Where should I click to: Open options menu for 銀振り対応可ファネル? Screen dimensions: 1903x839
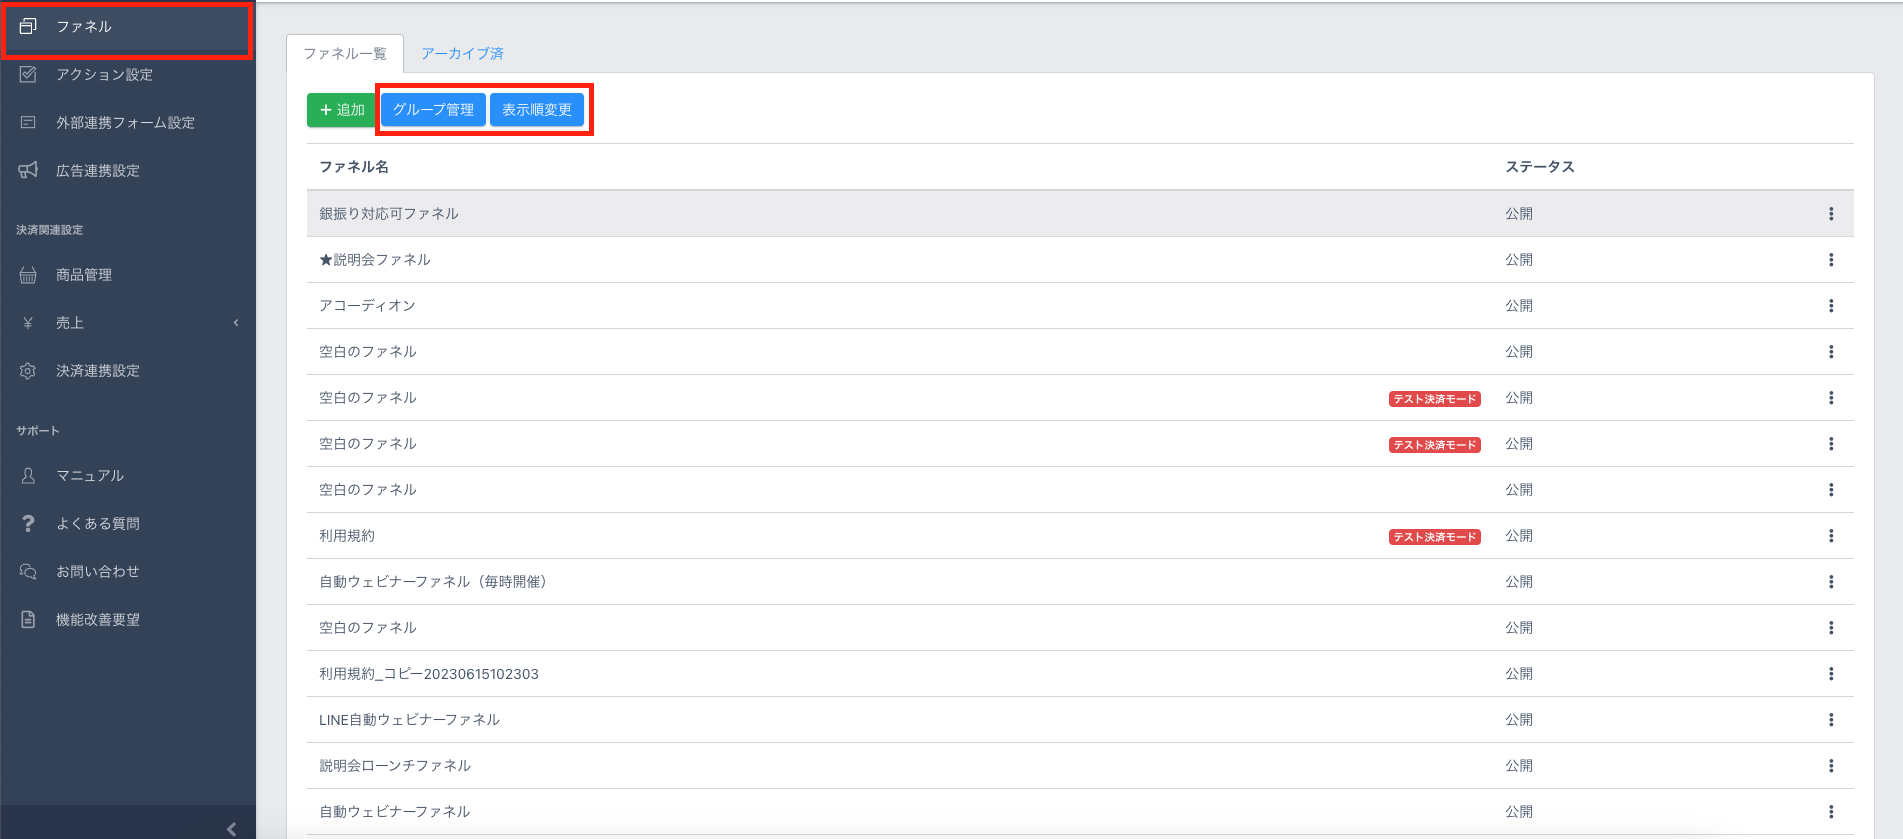(1830, 214)
